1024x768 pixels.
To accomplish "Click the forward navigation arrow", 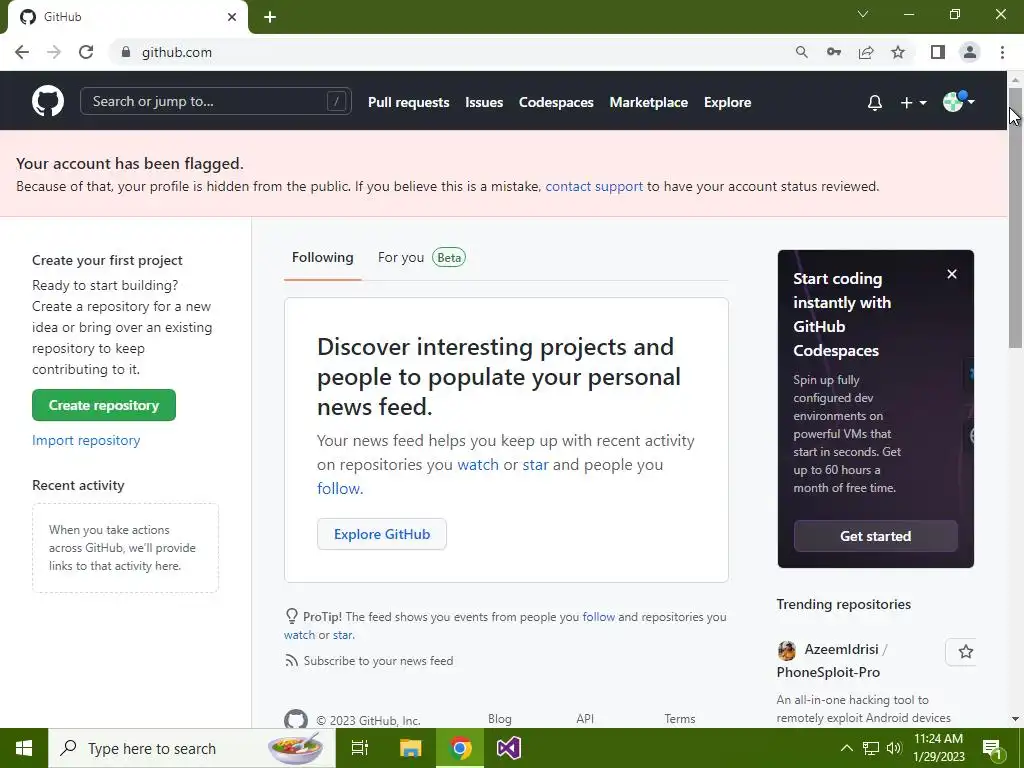I will click(54, 52).
